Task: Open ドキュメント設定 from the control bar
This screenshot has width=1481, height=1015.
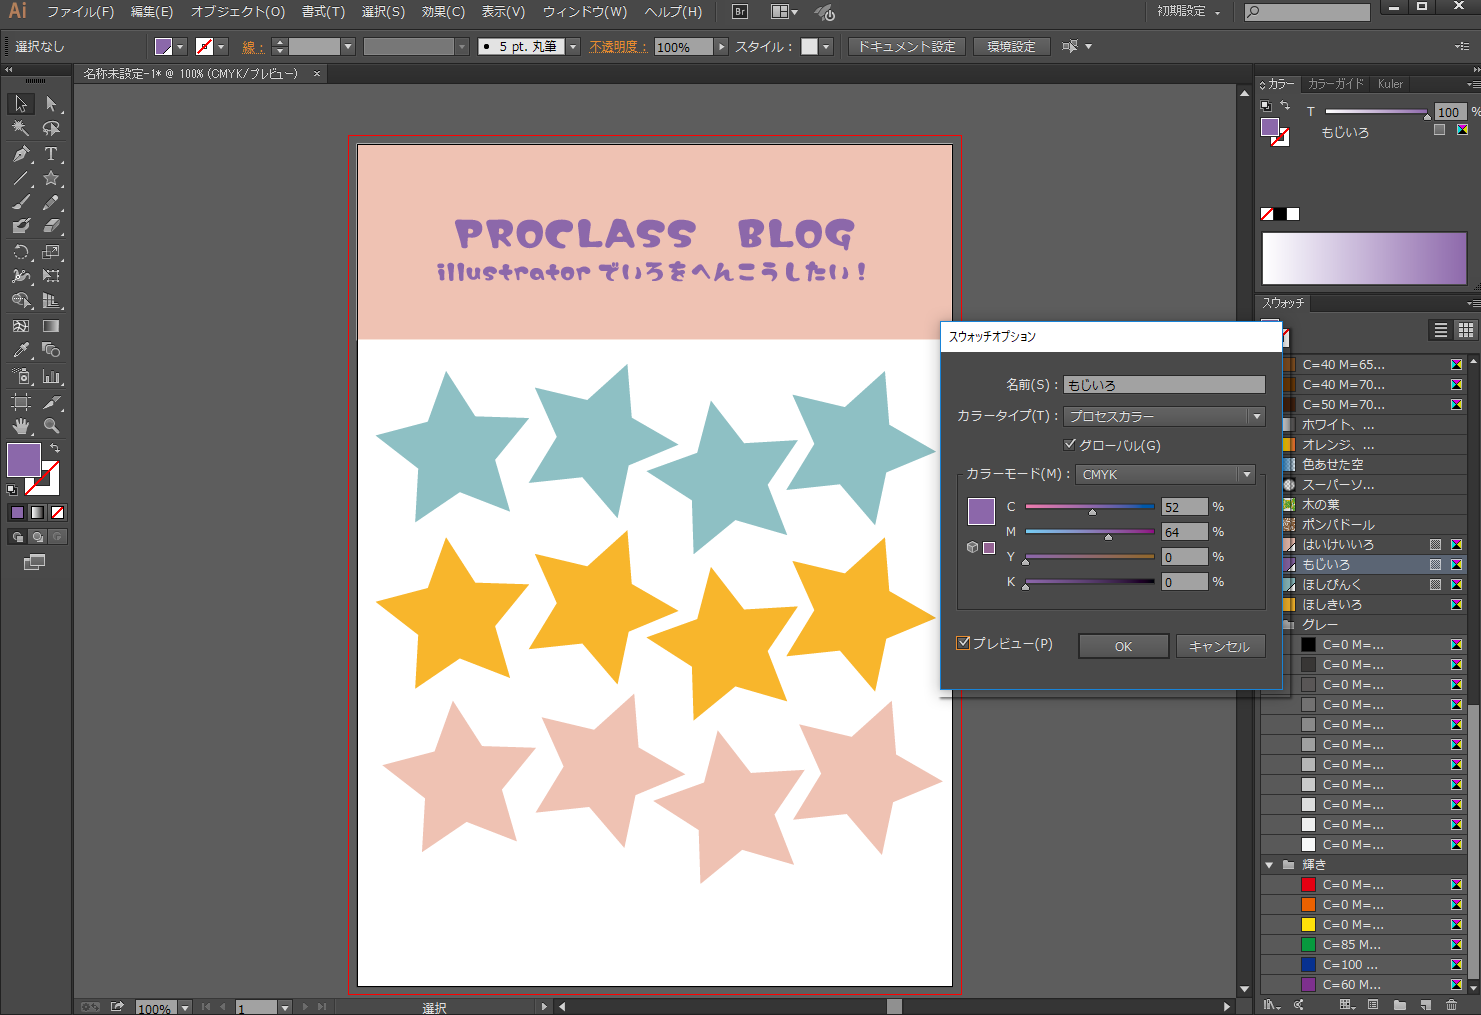Action: (906, 45)
